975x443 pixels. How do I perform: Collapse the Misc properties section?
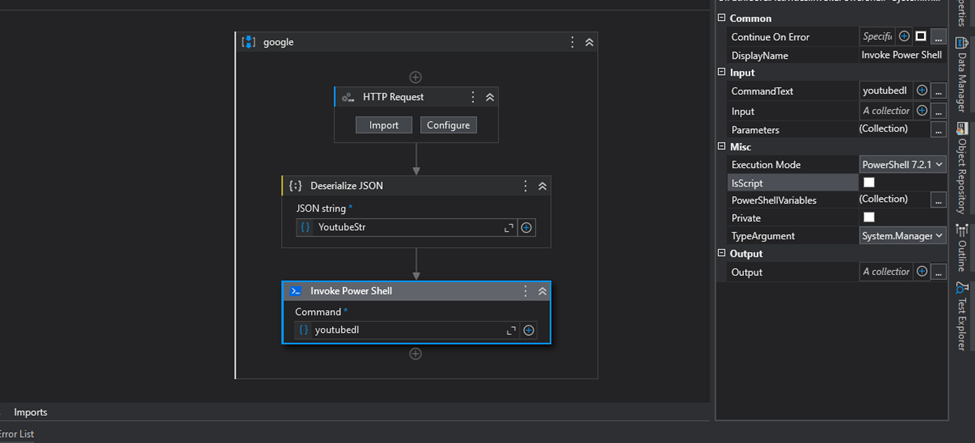[x=721, y=147]
